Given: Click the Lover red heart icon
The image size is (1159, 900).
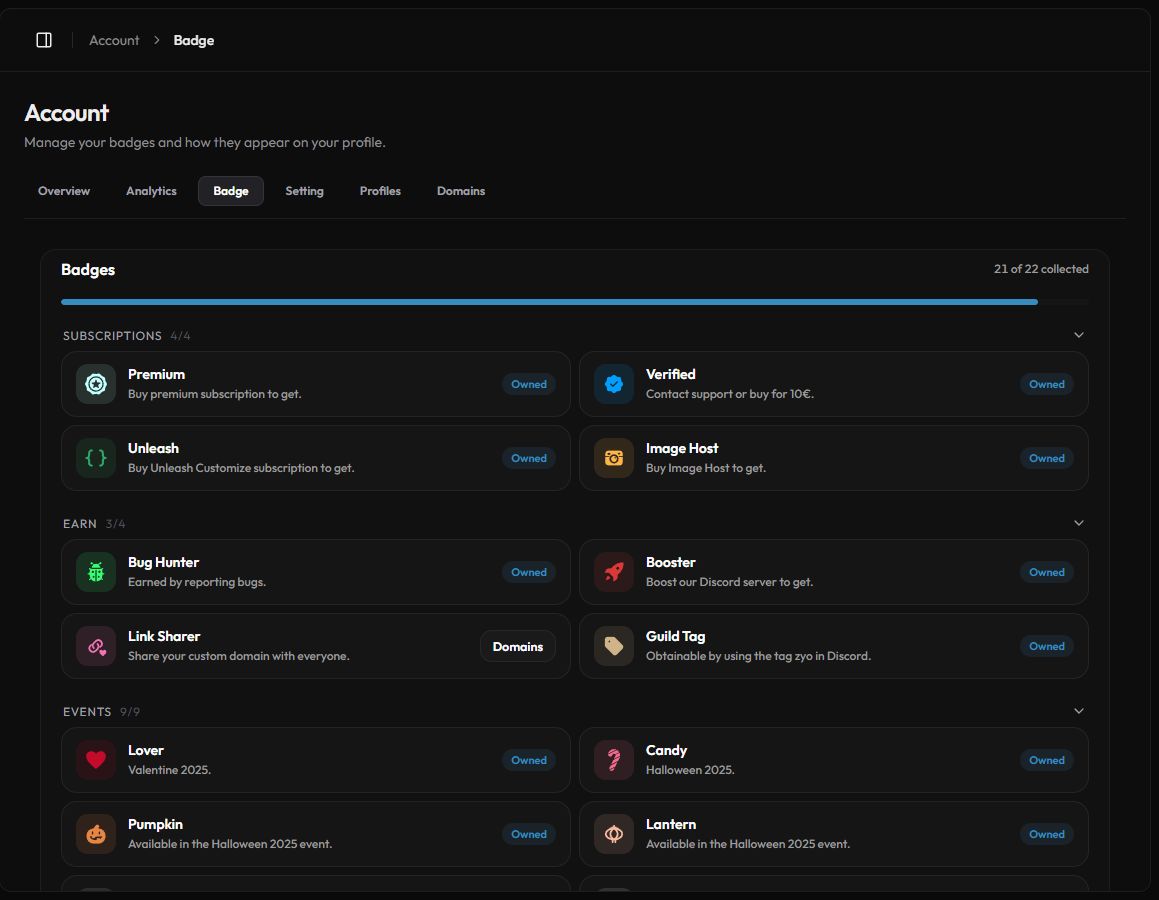Looking at the screenshot, I should point(96,760).
